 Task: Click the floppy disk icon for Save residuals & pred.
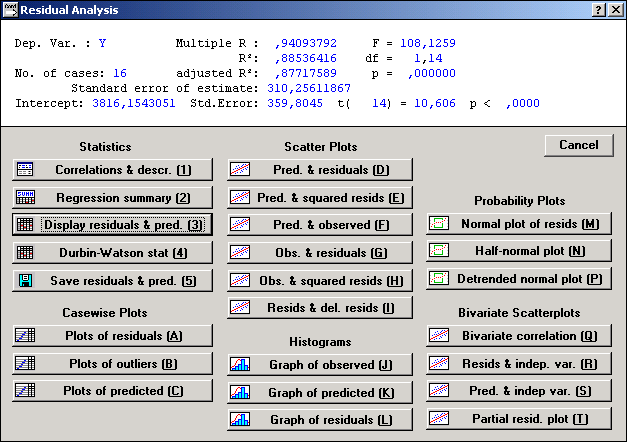25,280
